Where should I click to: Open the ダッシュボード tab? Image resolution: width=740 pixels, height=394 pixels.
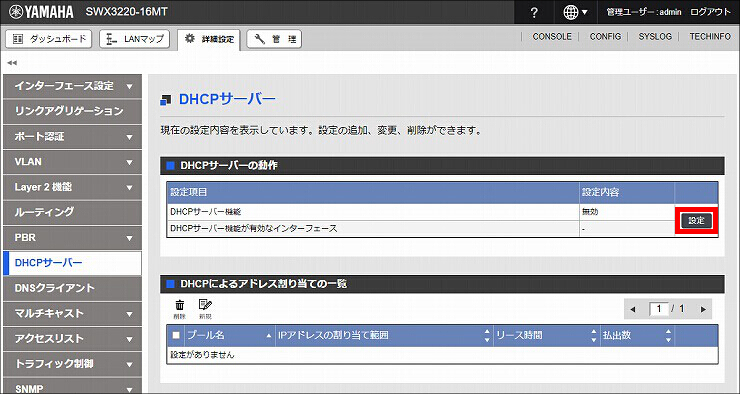[49, 39]
